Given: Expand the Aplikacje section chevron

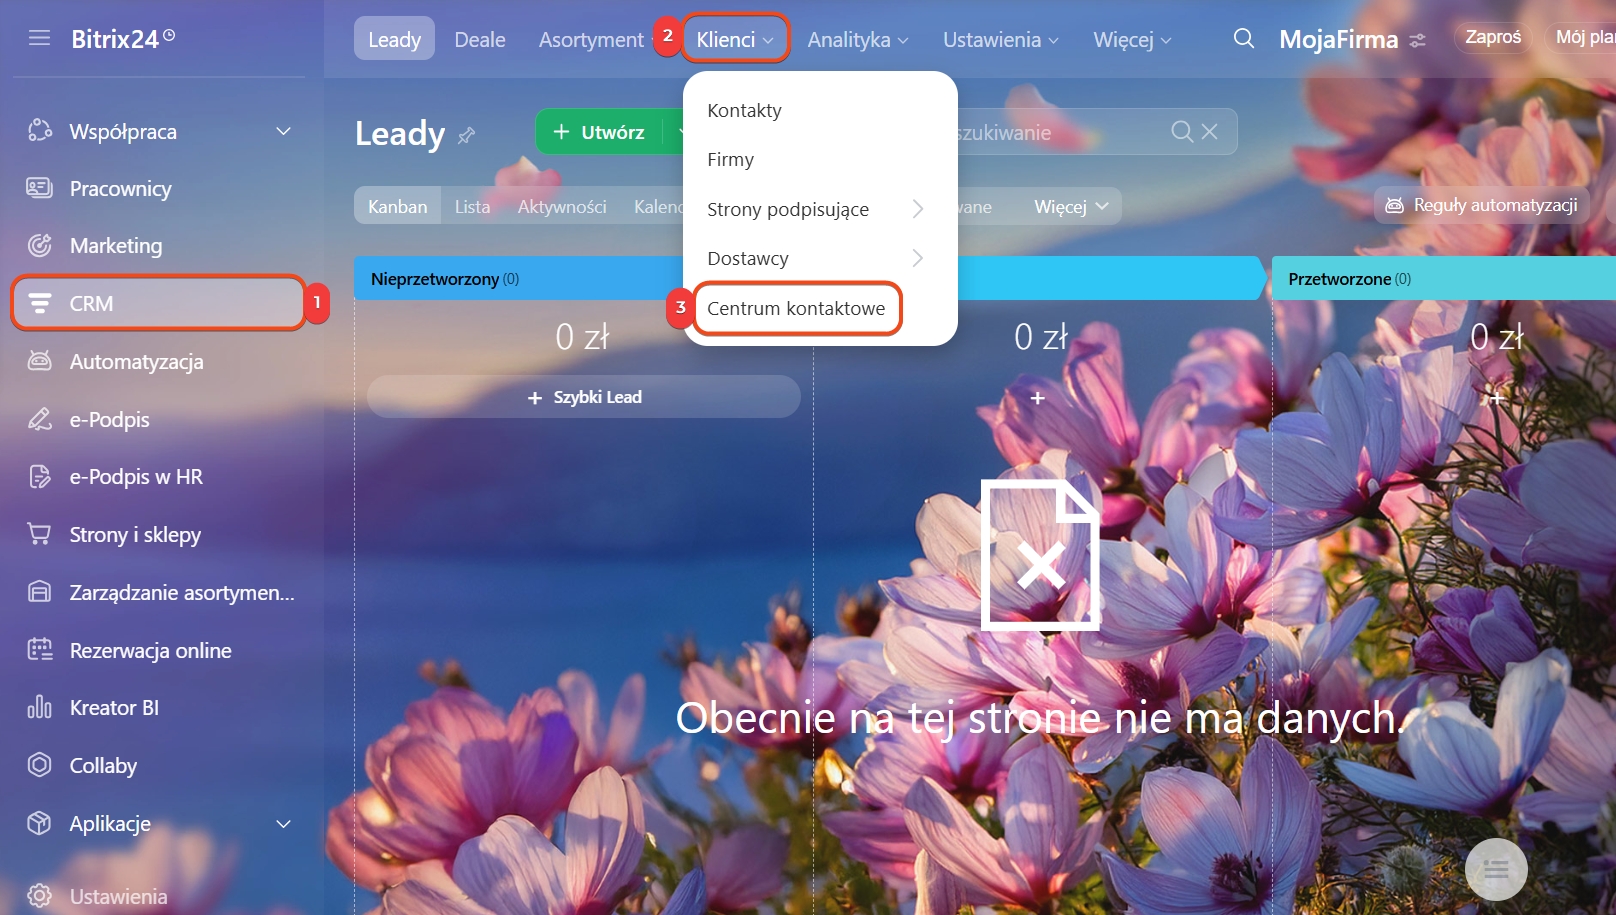Looking at the screenshot, I should click(284, 824).
